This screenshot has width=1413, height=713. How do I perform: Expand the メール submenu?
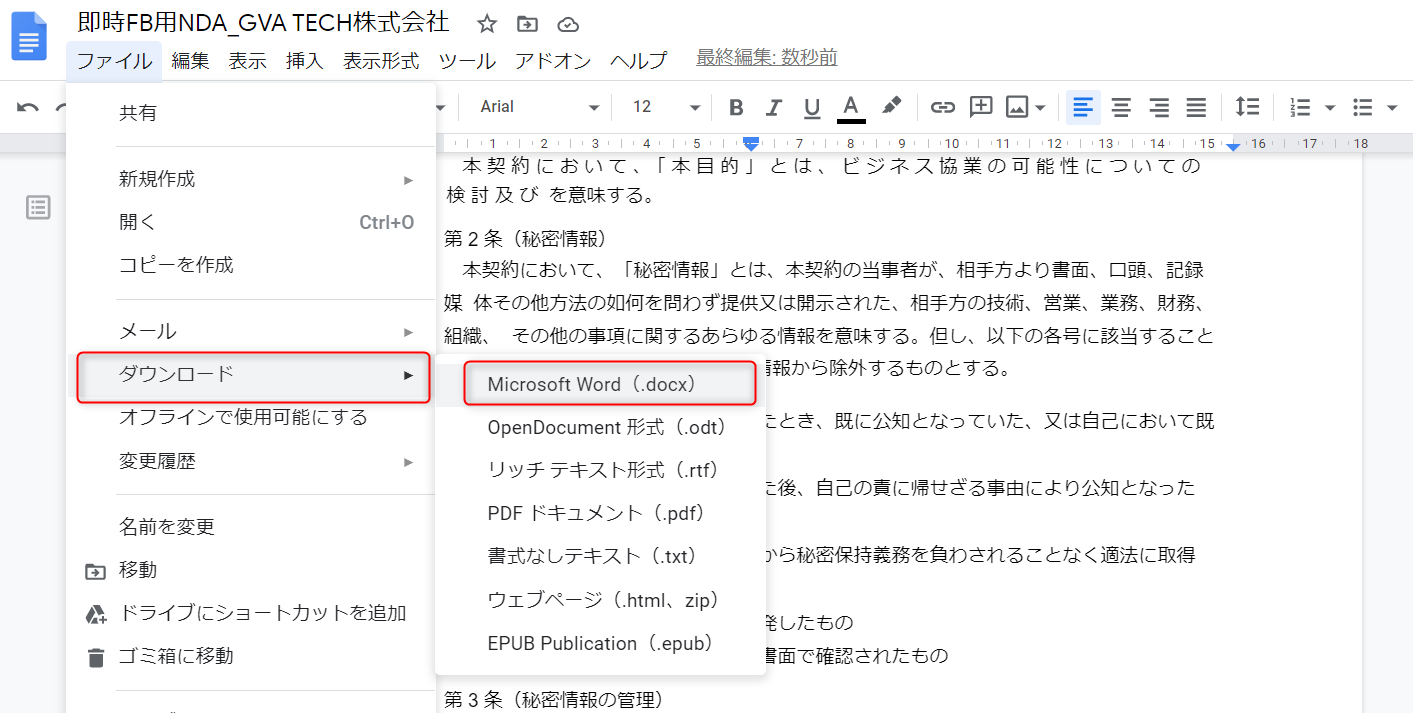click(x=251, y=331)
